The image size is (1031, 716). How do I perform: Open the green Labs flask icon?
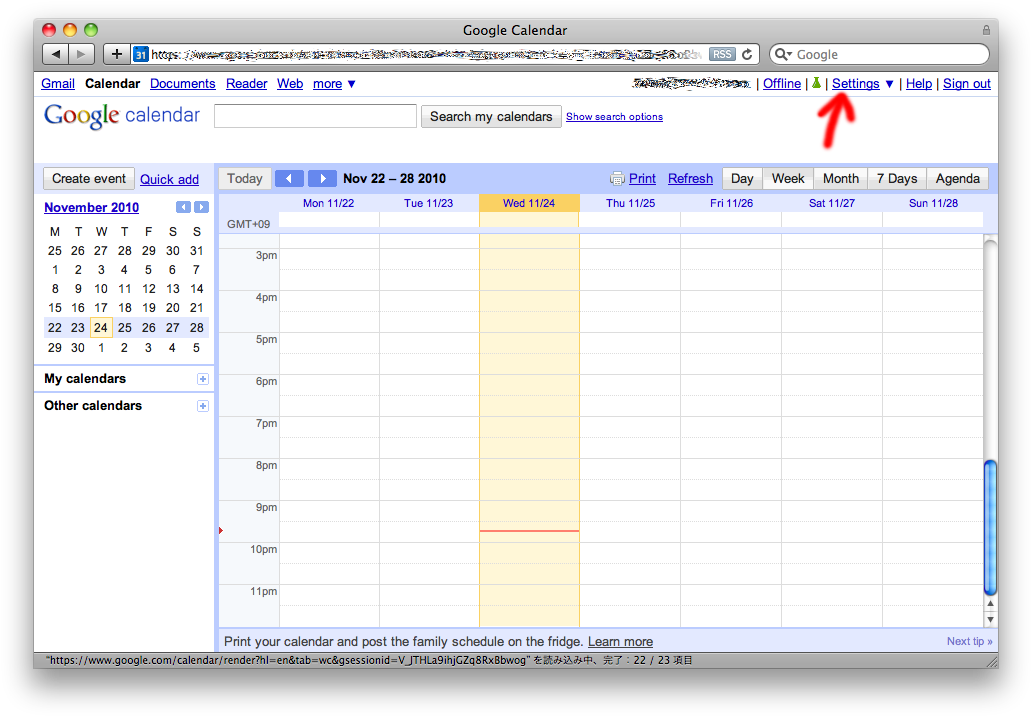pos(816,83)
